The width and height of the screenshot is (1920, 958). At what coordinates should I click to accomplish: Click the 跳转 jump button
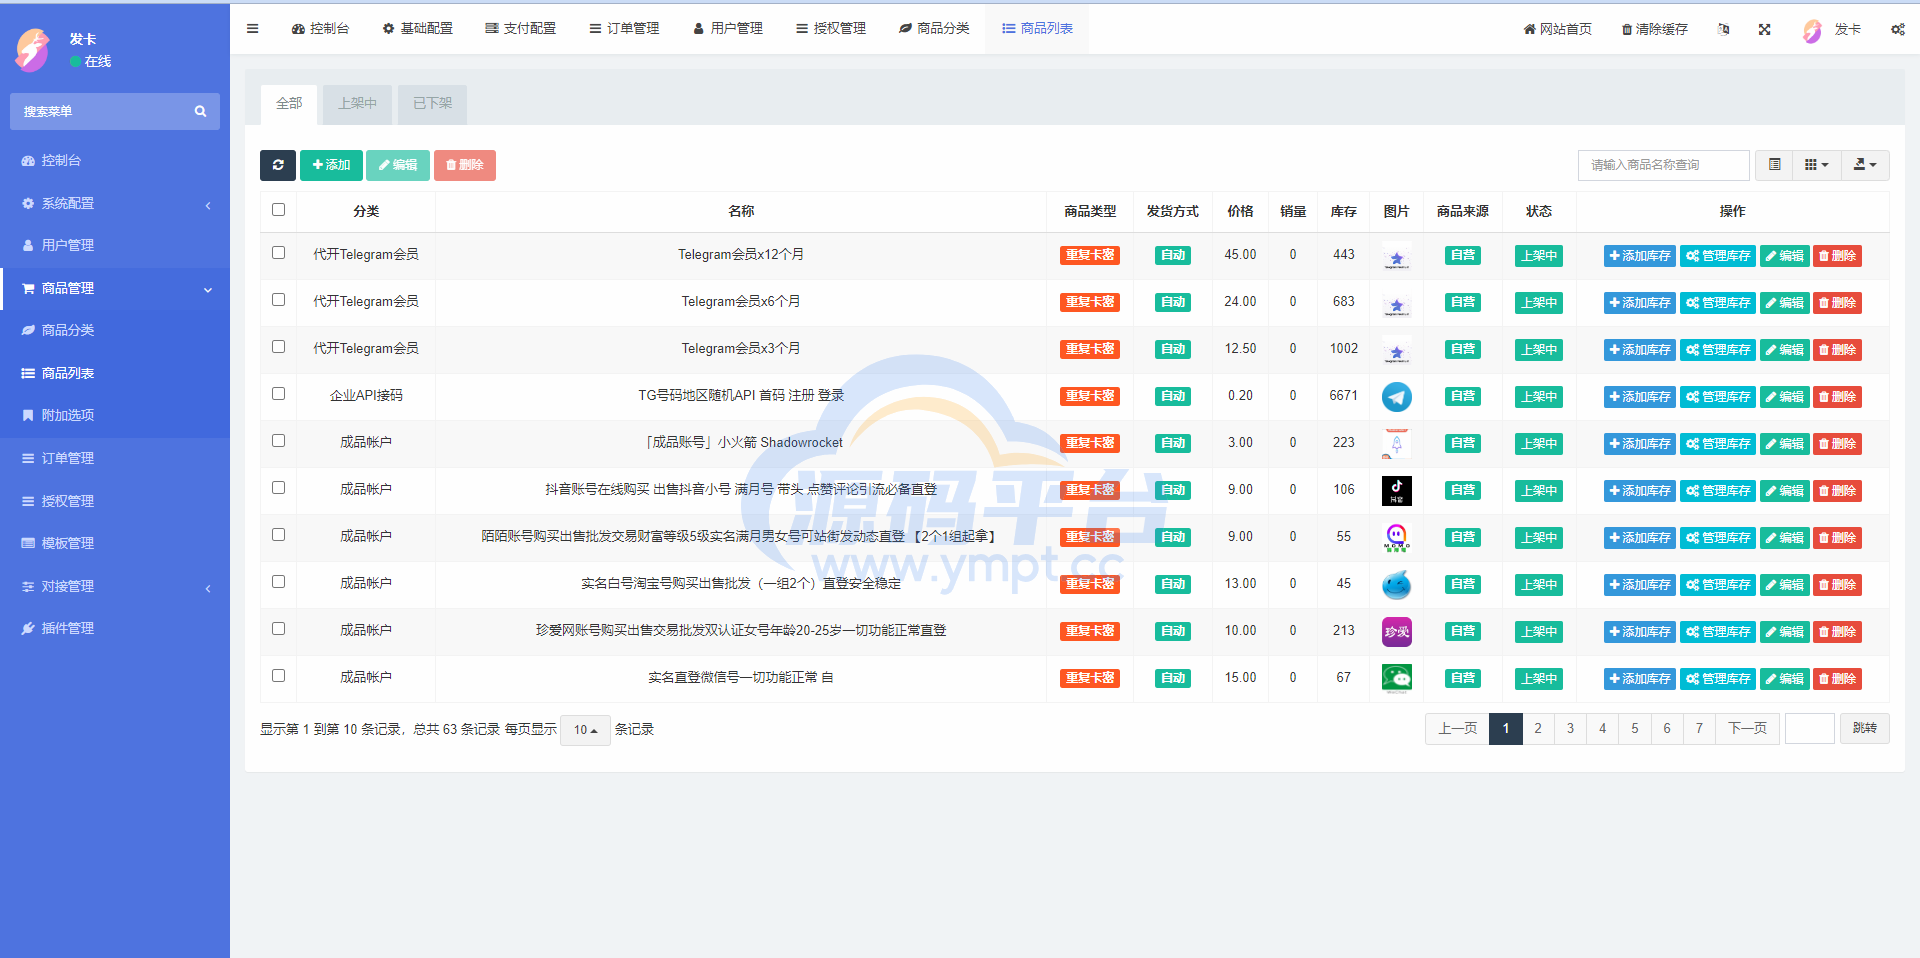click(x=1864, y=728)
